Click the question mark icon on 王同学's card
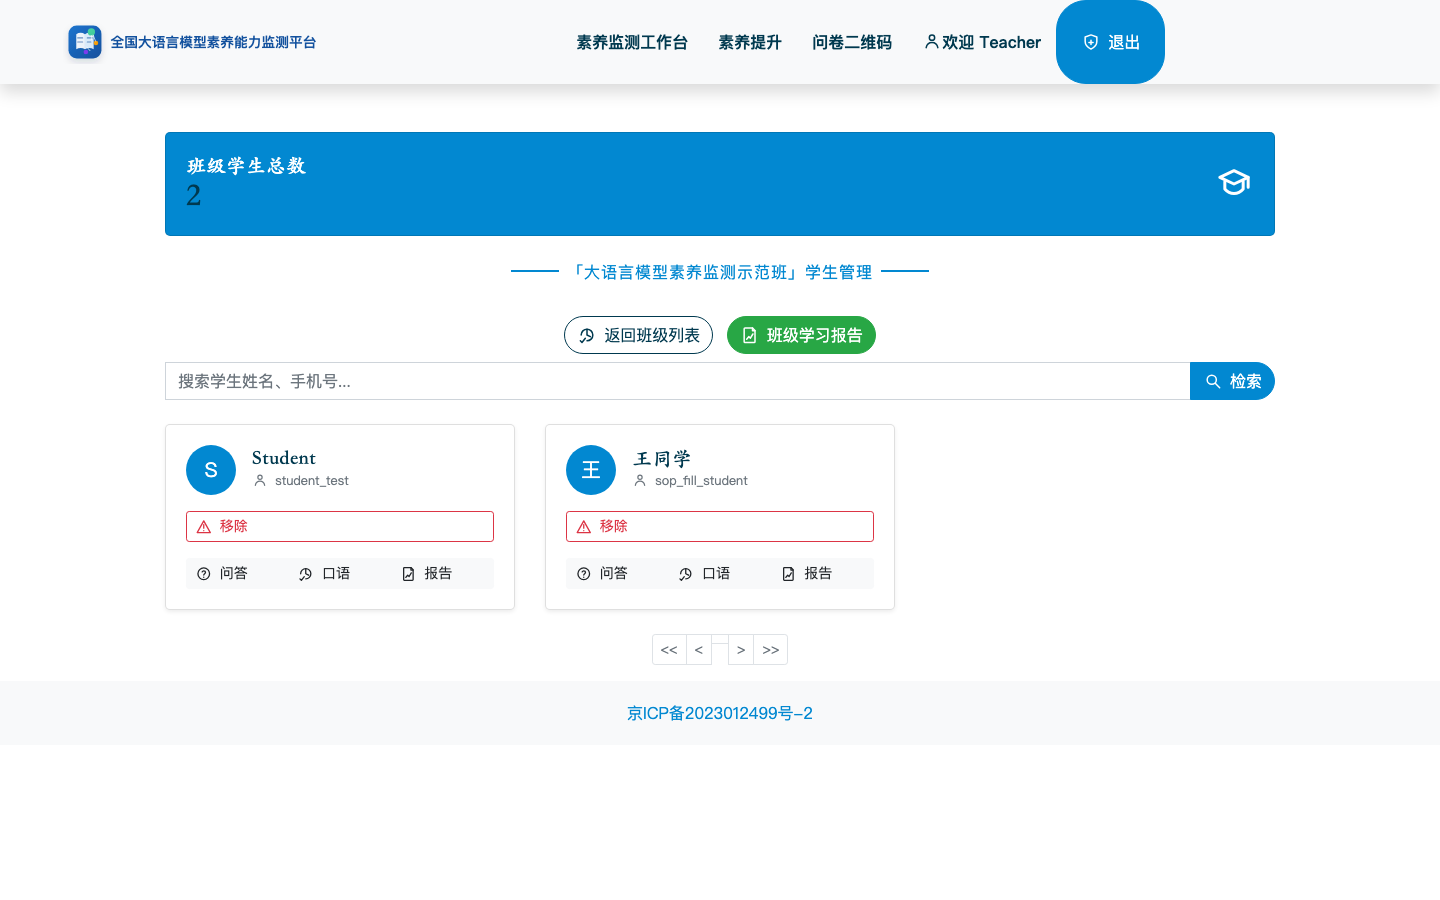Image resolution: width=1440 pixels, height=900 pixels. (x=584, y=574)
